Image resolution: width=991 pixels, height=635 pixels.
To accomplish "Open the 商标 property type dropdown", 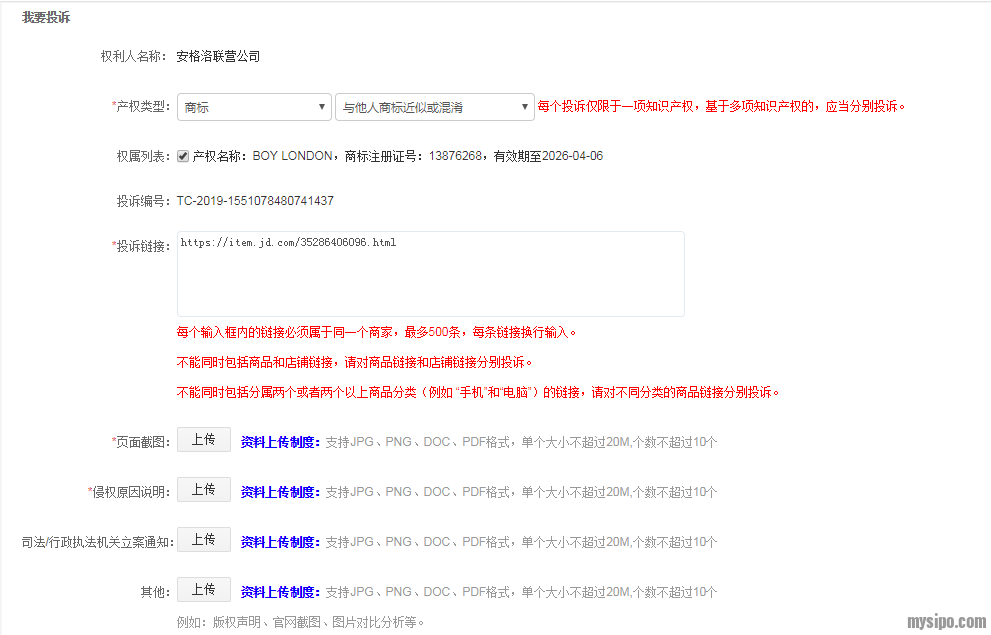I will (254, 107).
